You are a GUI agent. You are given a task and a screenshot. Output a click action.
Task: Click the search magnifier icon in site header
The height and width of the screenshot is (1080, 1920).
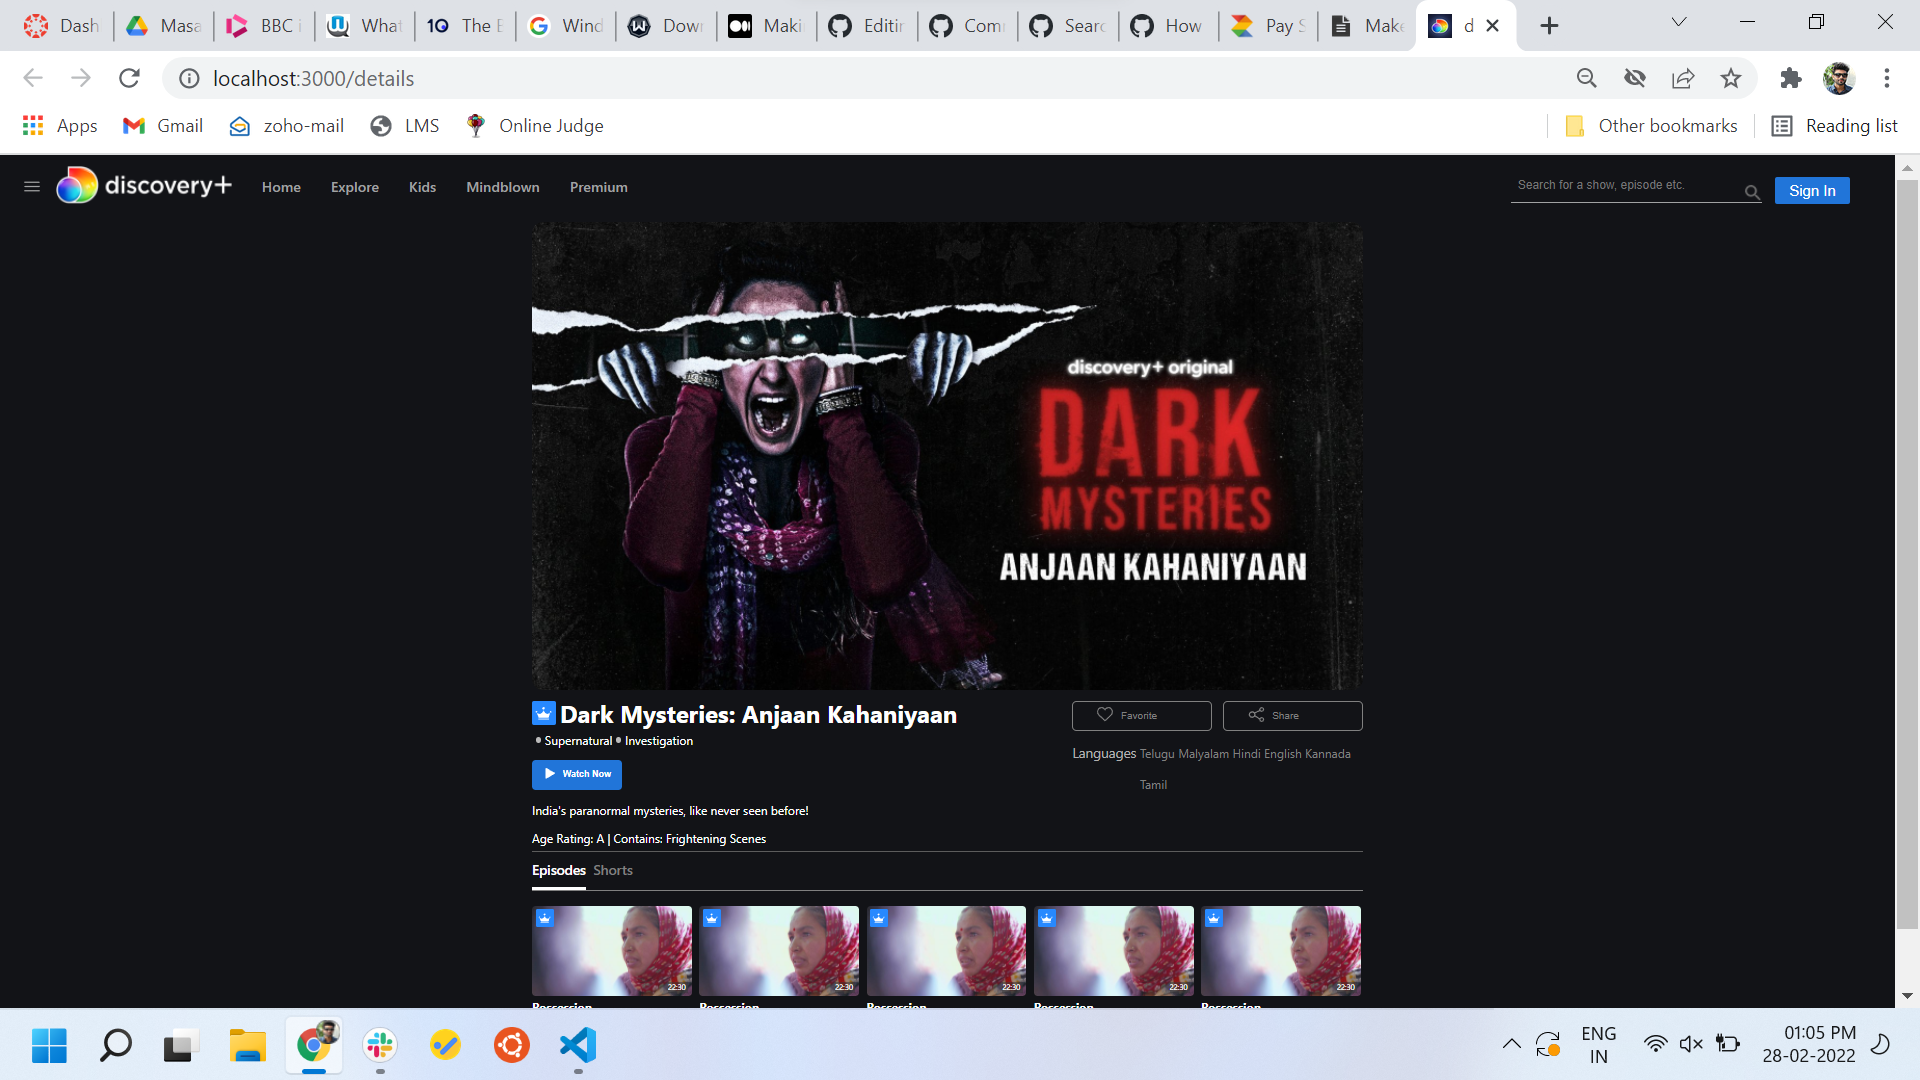(x=1752, y=192)
